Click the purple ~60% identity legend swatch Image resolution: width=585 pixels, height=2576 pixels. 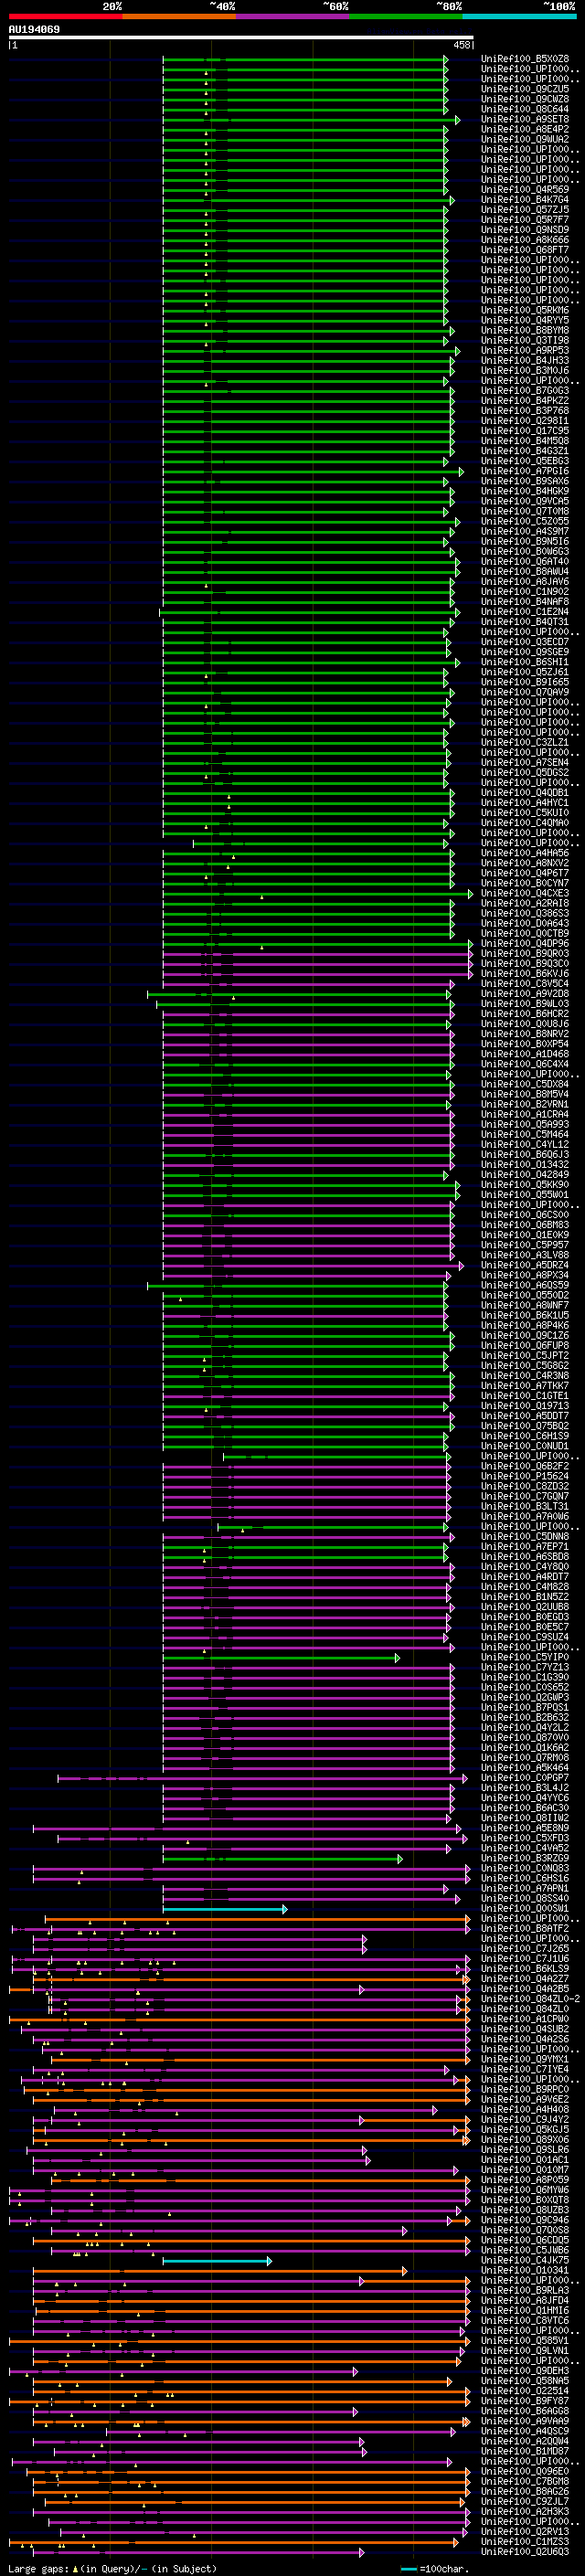(x=293, y=16)
